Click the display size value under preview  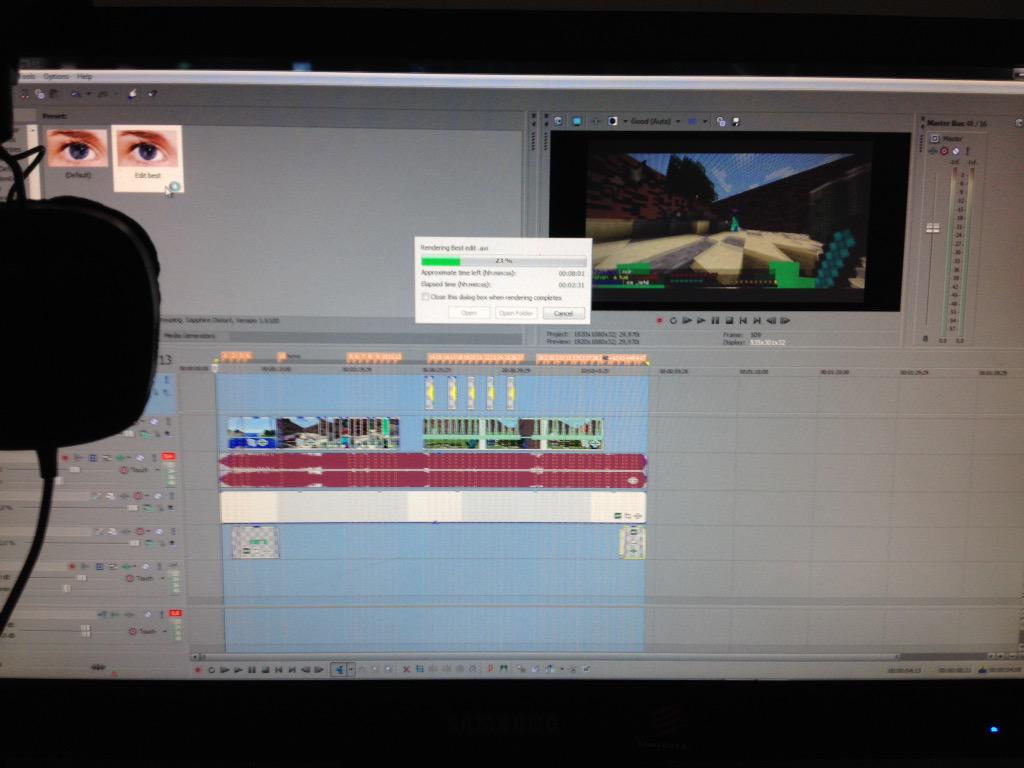[x=767, y=342]
